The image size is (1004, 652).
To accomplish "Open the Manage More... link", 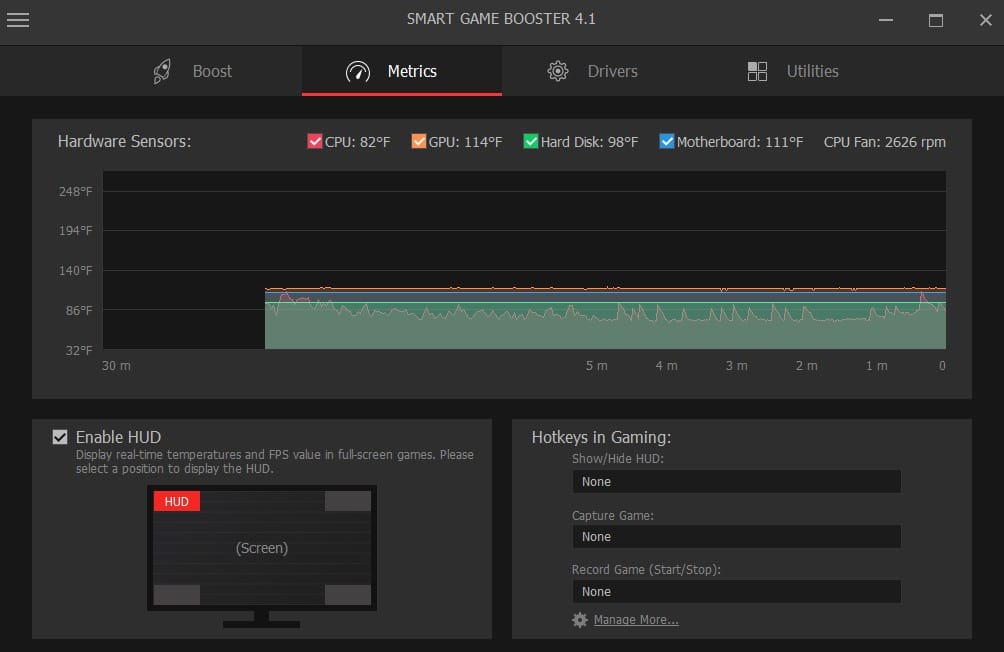I will [x=636, y=619].
